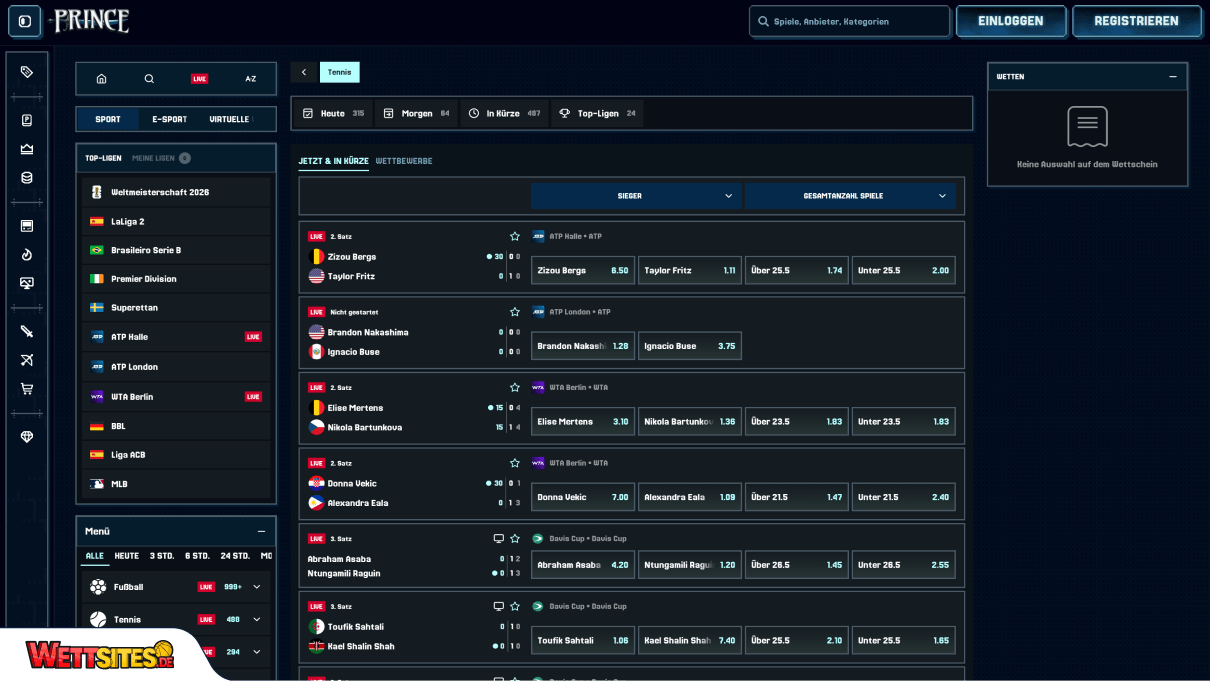Show live events via red LIVE icon
Image resolution: width=1210 pixels, height=681 pixels.
(200, 78)
